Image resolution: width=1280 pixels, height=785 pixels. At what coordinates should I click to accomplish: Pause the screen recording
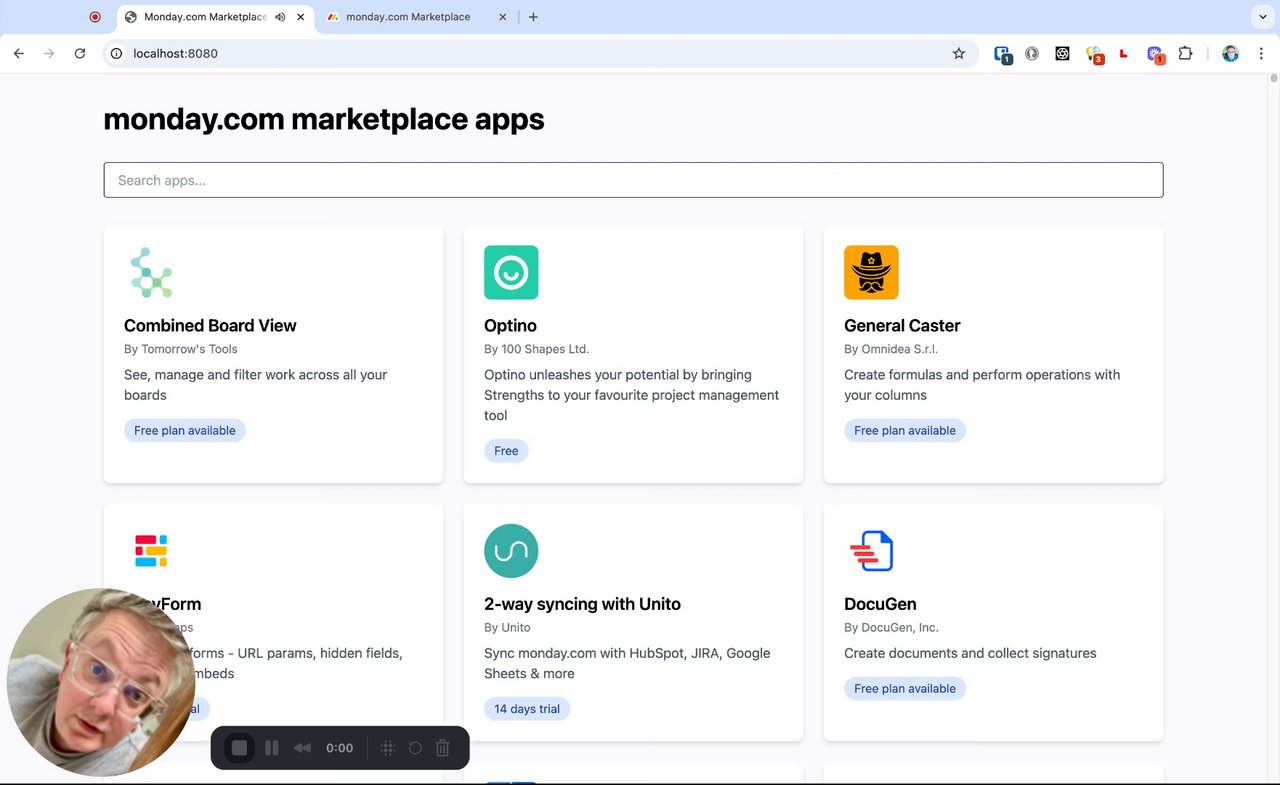[271, 748]
